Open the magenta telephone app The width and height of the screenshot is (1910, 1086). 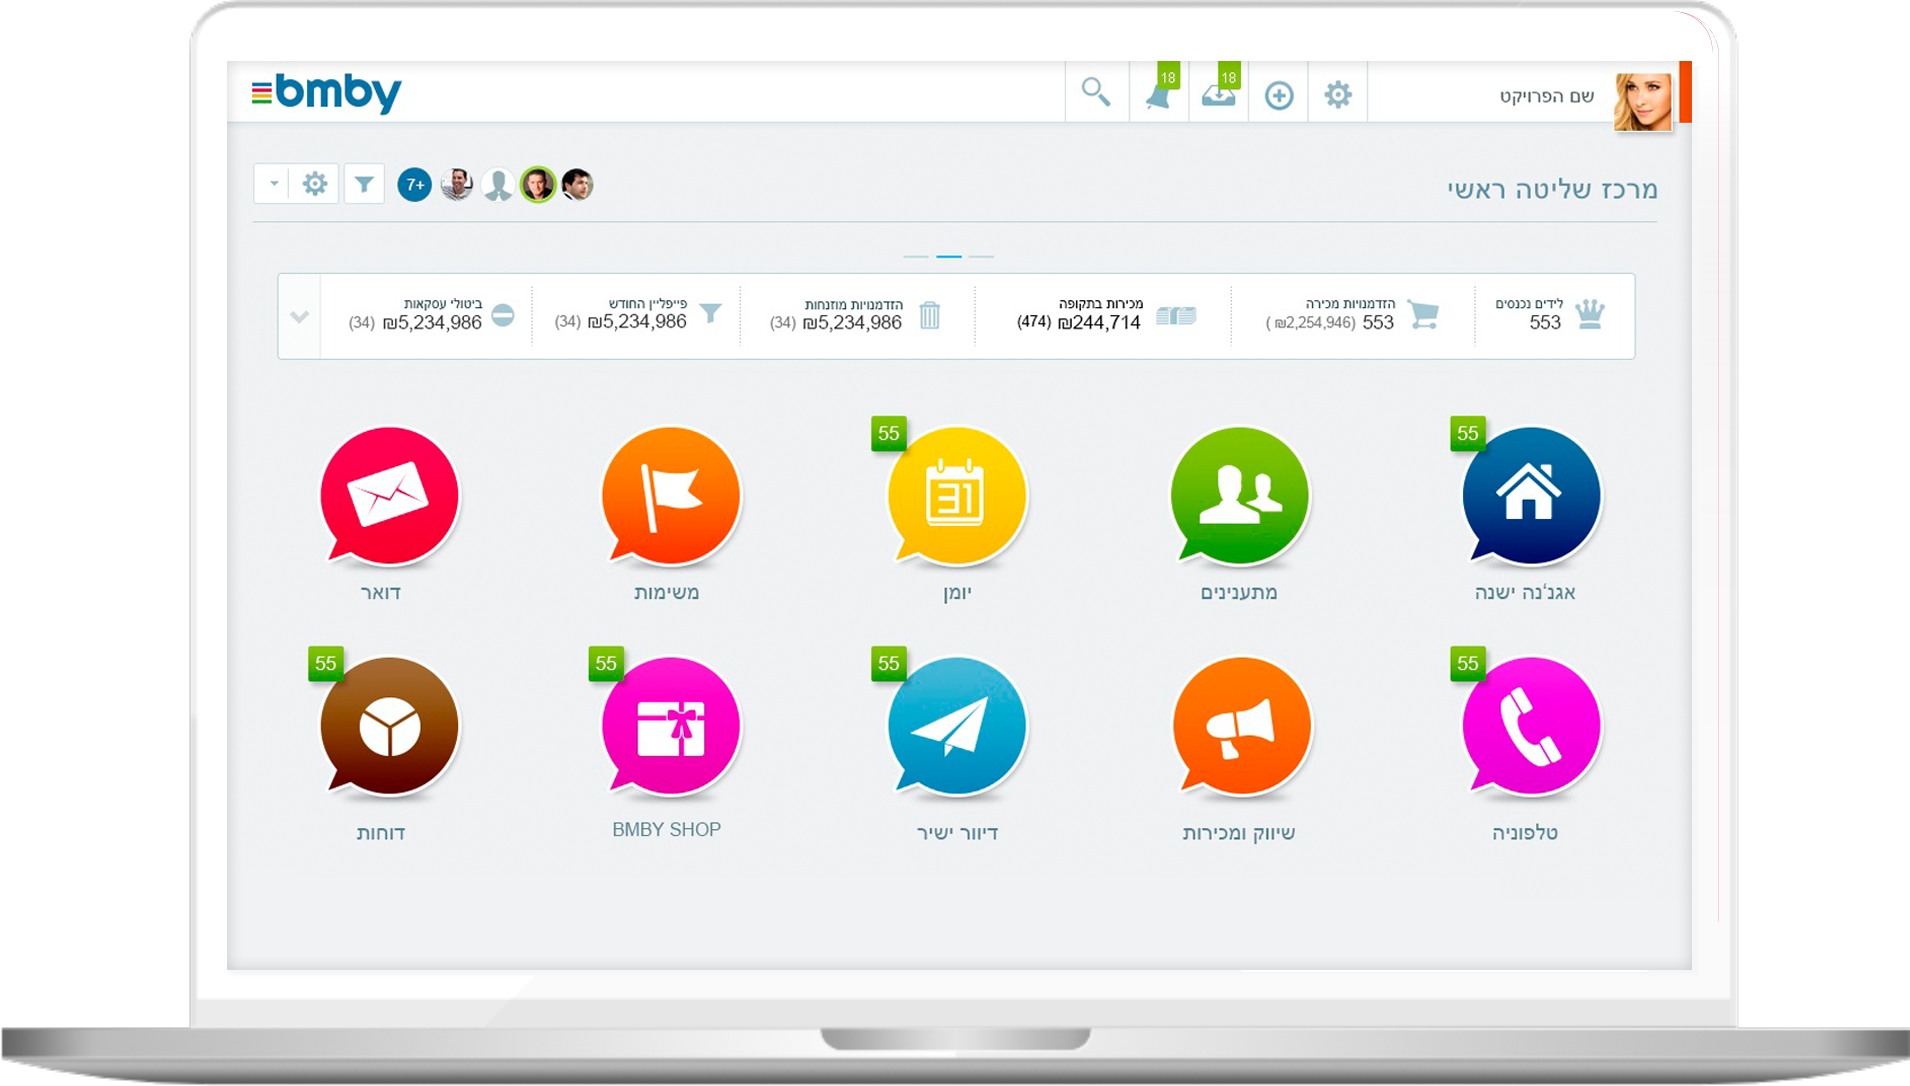point(1531,727)
